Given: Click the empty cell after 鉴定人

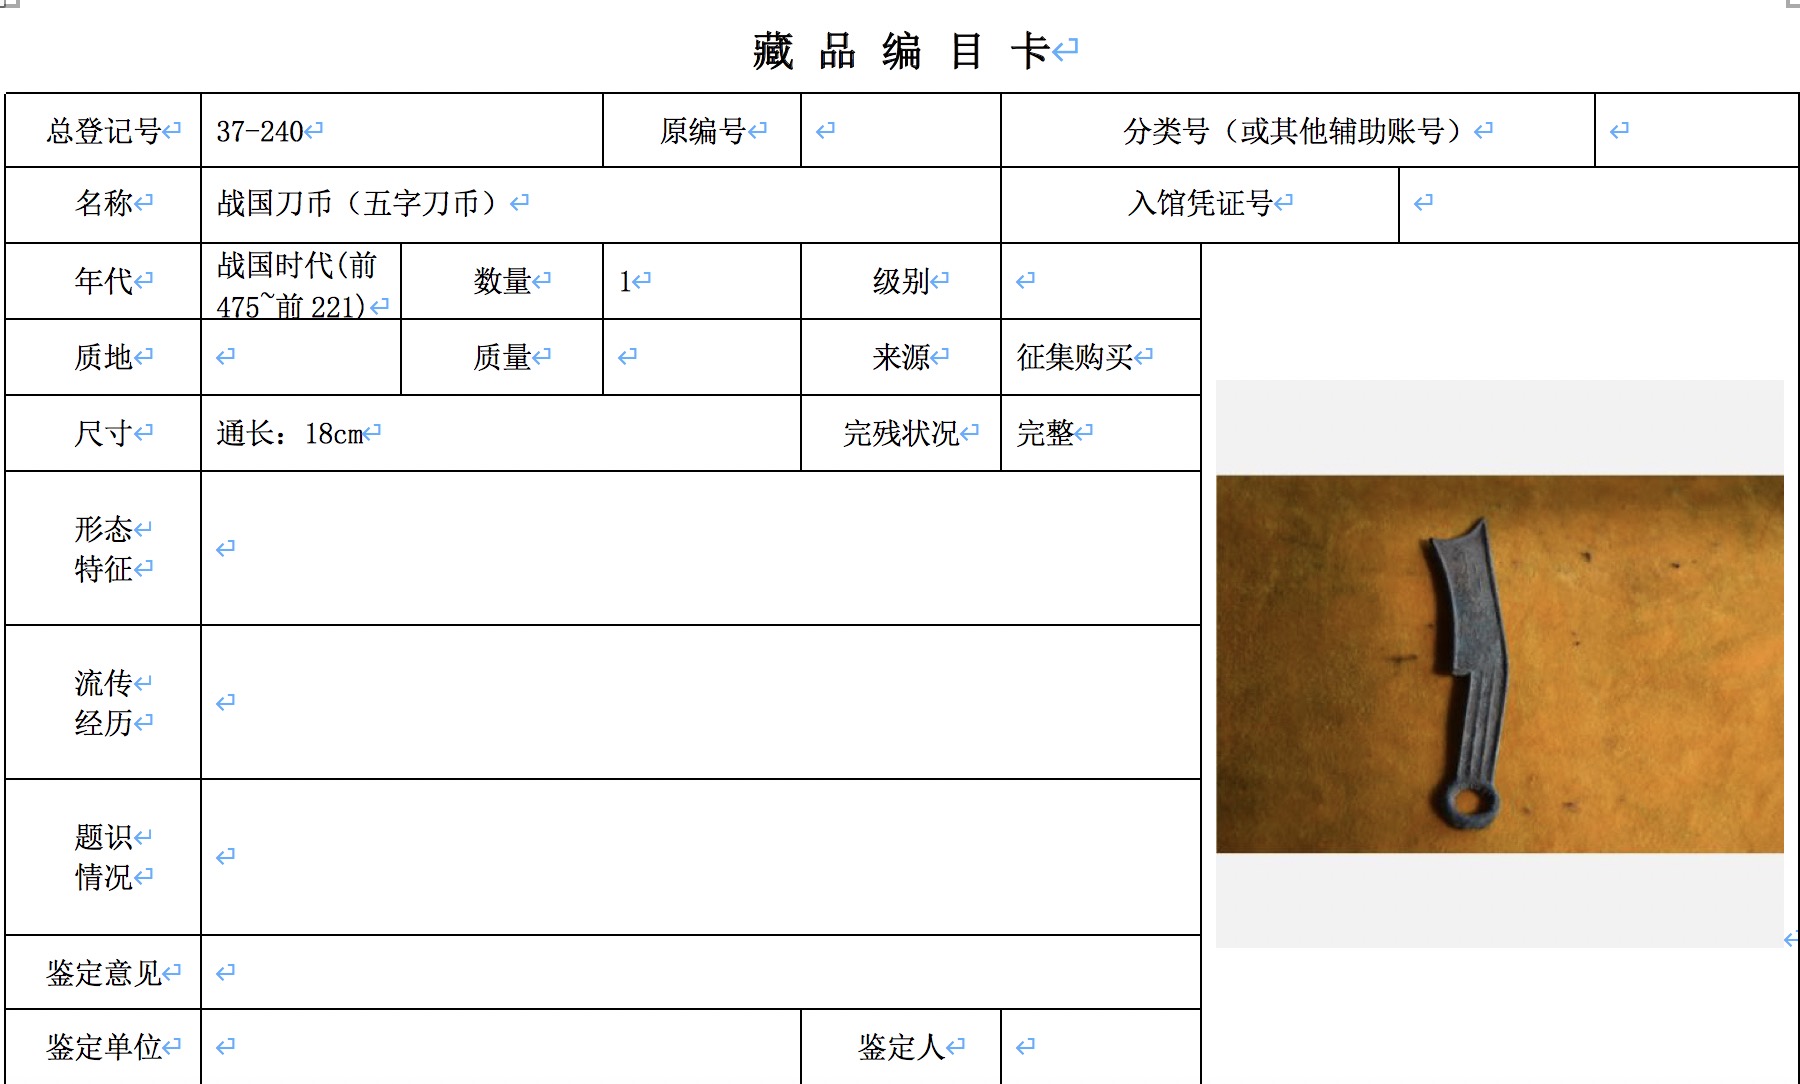Looking at the screenshot, I should [1101, 1047].
